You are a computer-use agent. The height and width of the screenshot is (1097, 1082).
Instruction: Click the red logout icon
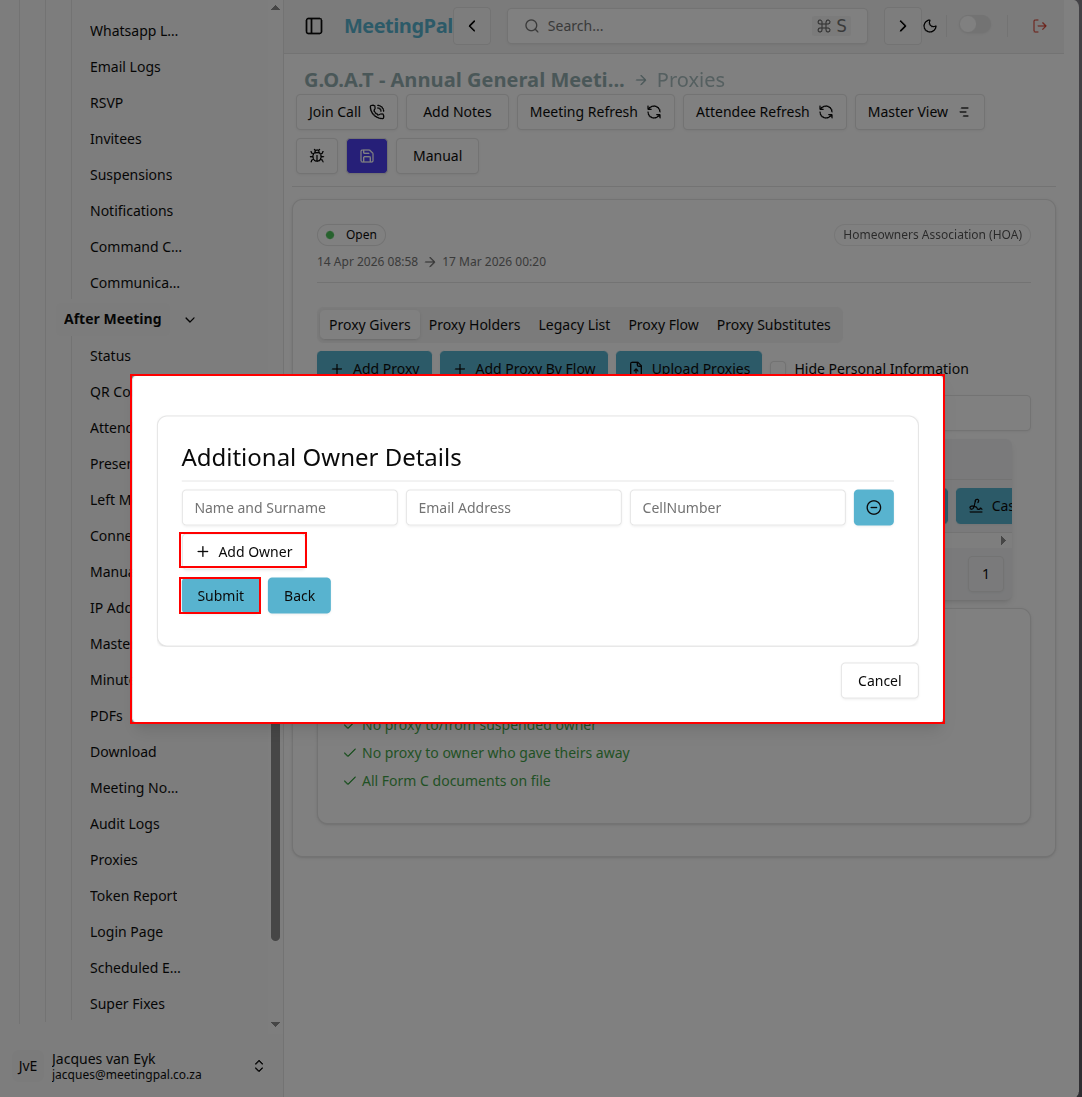tap(1039, 26)
